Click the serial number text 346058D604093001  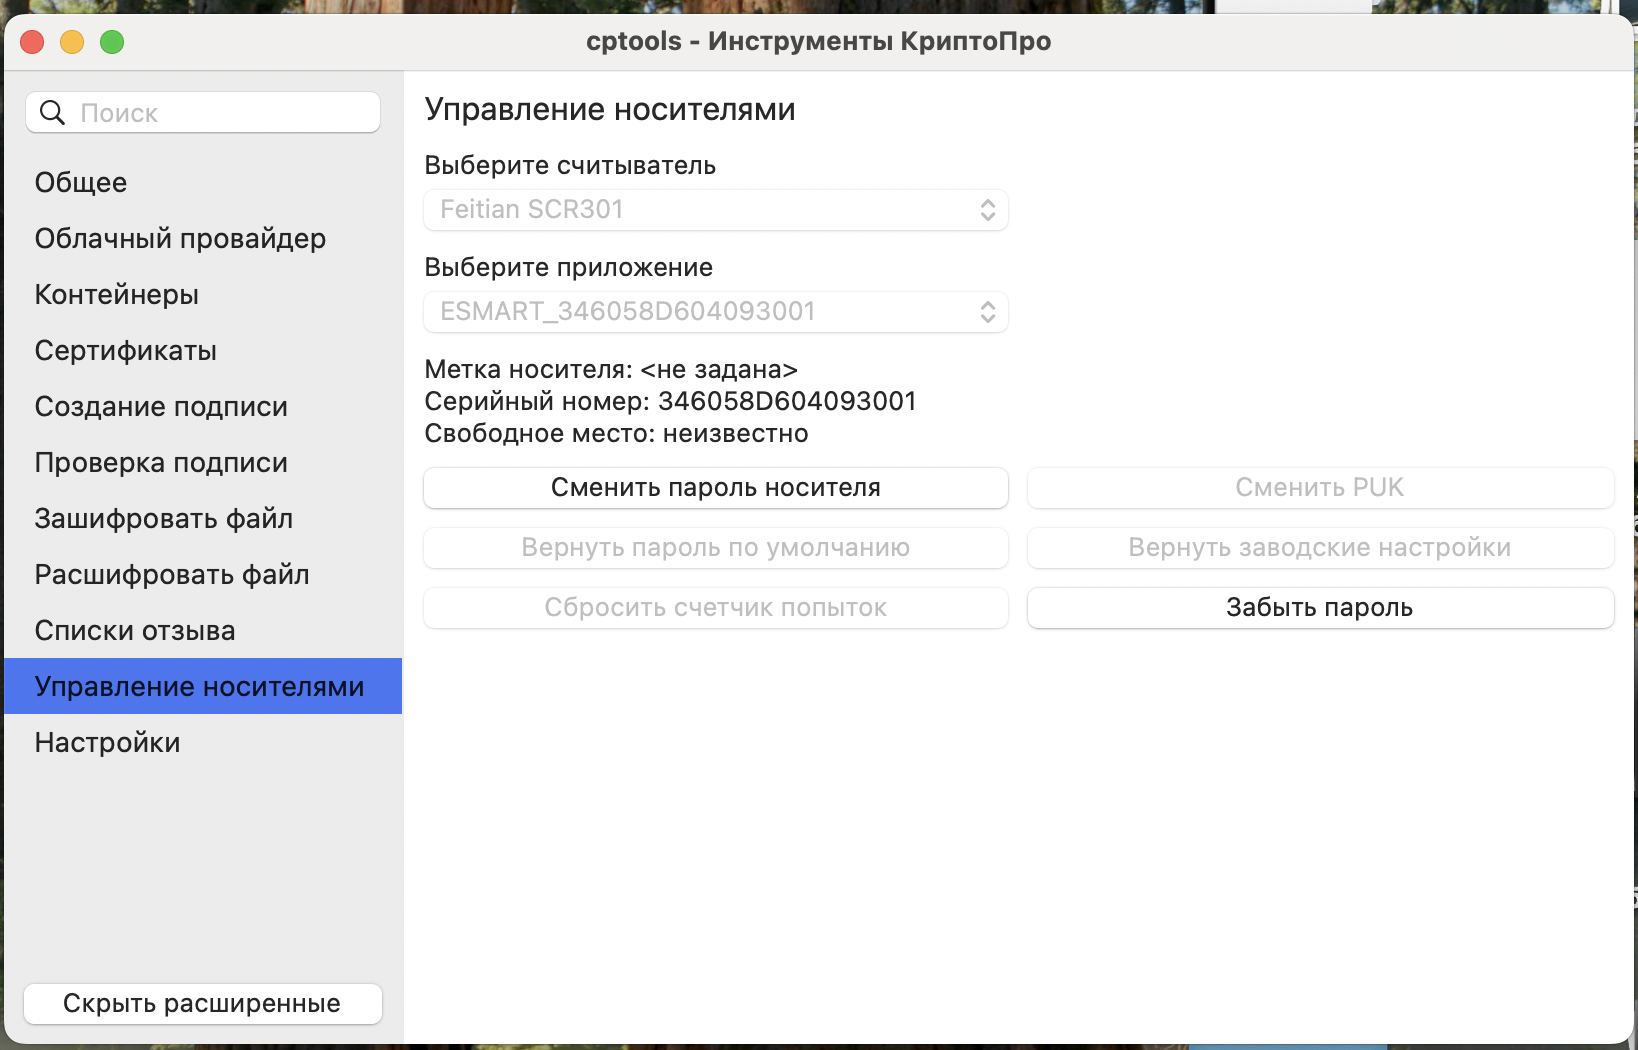click(787, 401)
